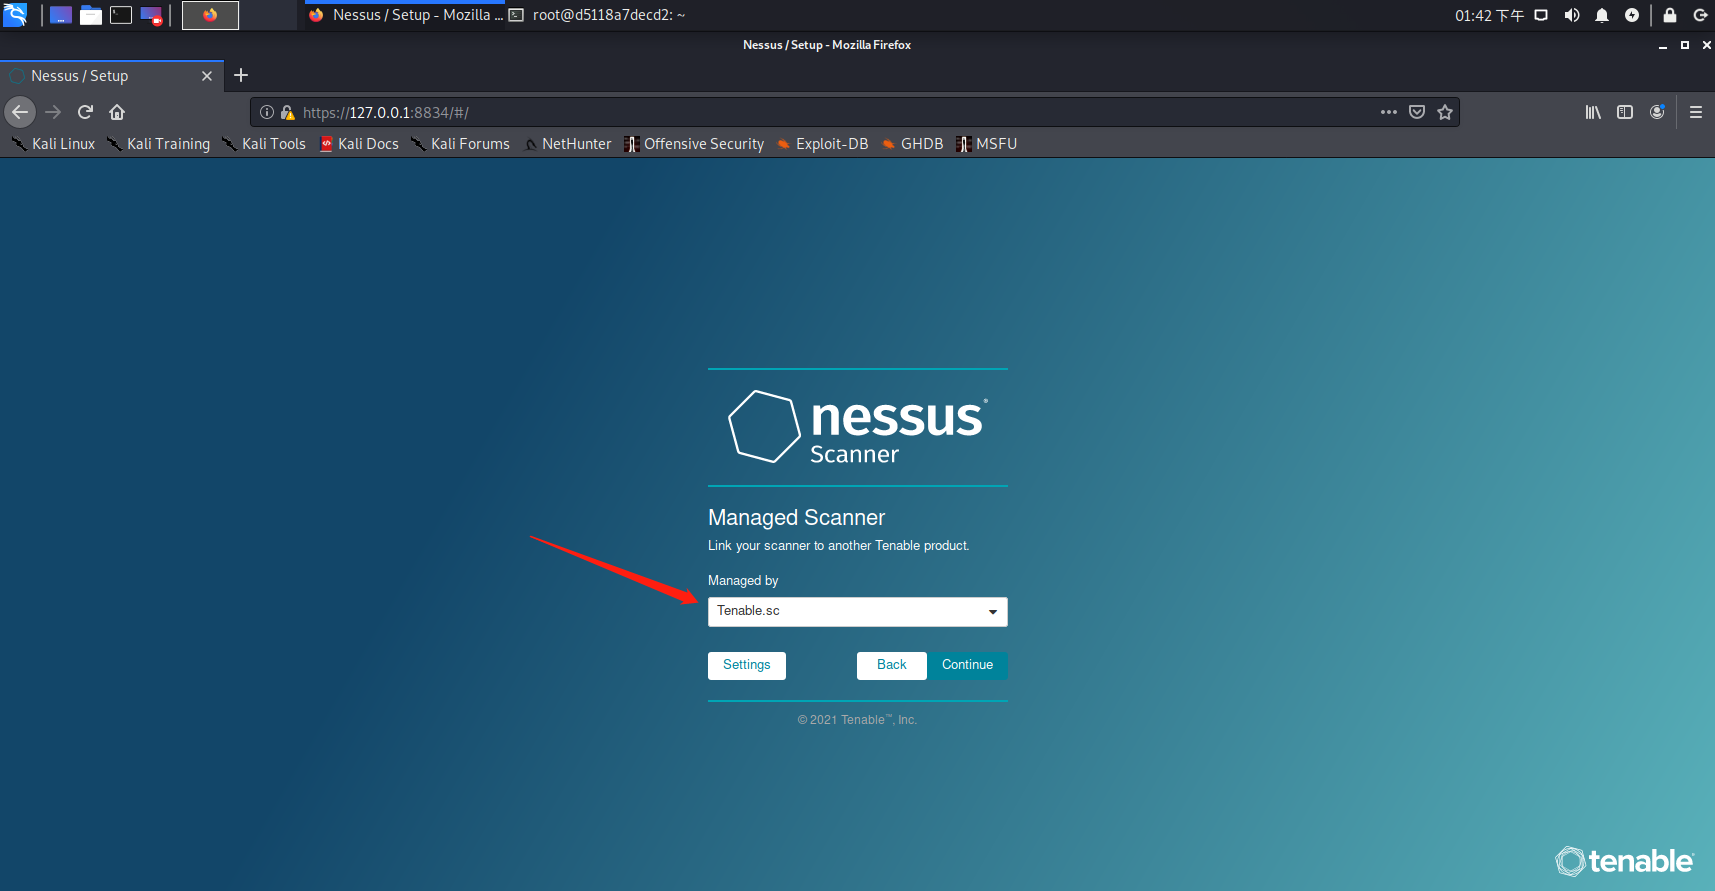
Task: Open a new browser tab
Action: click(x=241, y=75)
